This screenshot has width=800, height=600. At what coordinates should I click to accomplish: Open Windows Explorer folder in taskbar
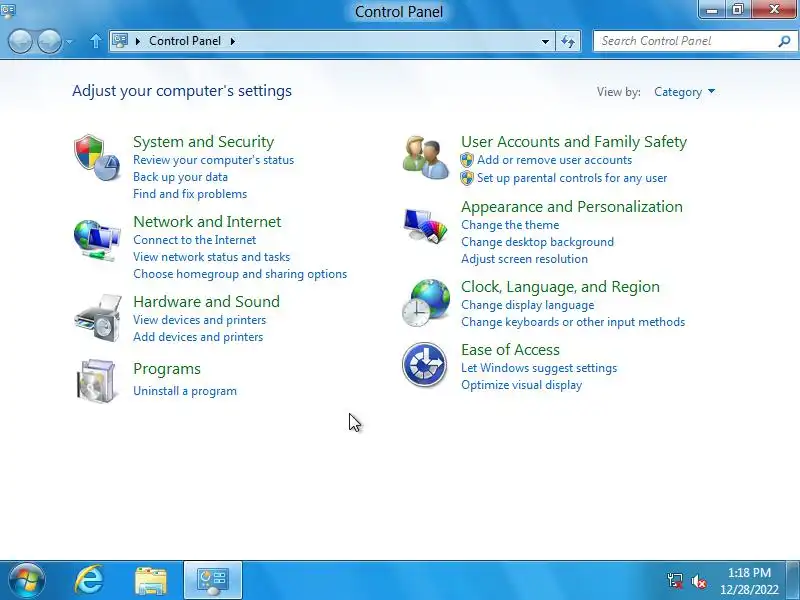pyautogui.click(x=151, y=581)
